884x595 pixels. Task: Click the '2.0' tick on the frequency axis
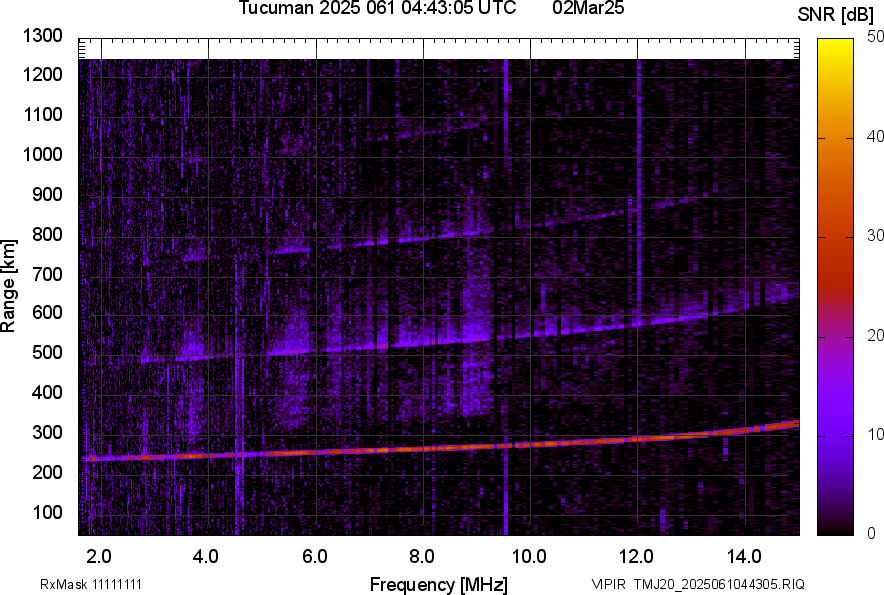(98, 556)
